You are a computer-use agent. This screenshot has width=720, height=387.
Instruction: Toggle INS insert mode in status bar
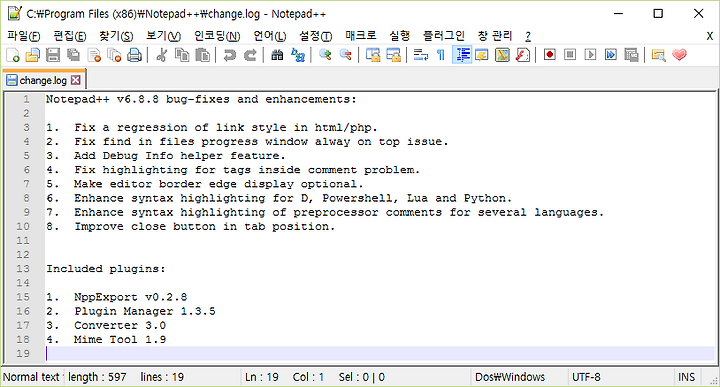pos(686,377)
